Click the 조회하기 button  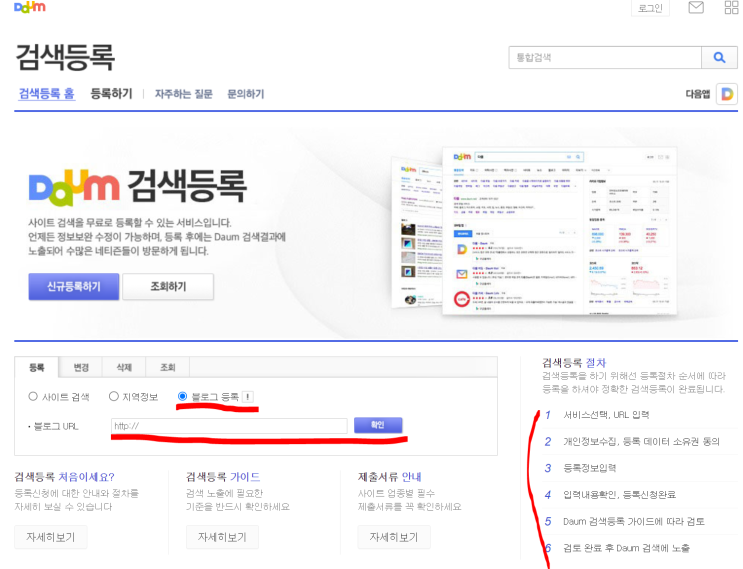point(168,287)
